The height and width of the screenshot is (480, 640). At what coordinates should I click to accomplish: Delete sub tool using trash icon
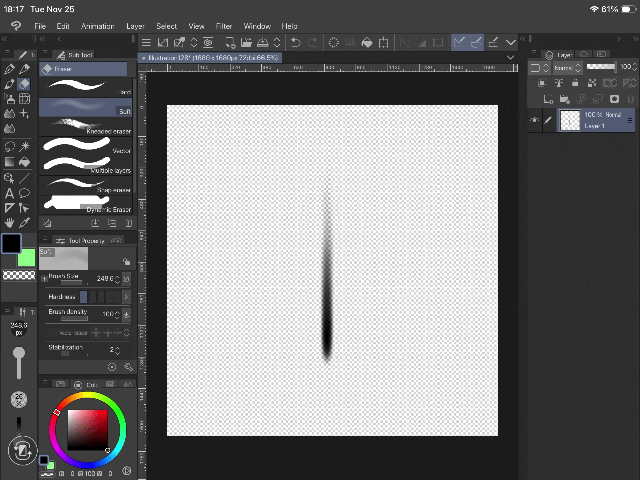129,223
